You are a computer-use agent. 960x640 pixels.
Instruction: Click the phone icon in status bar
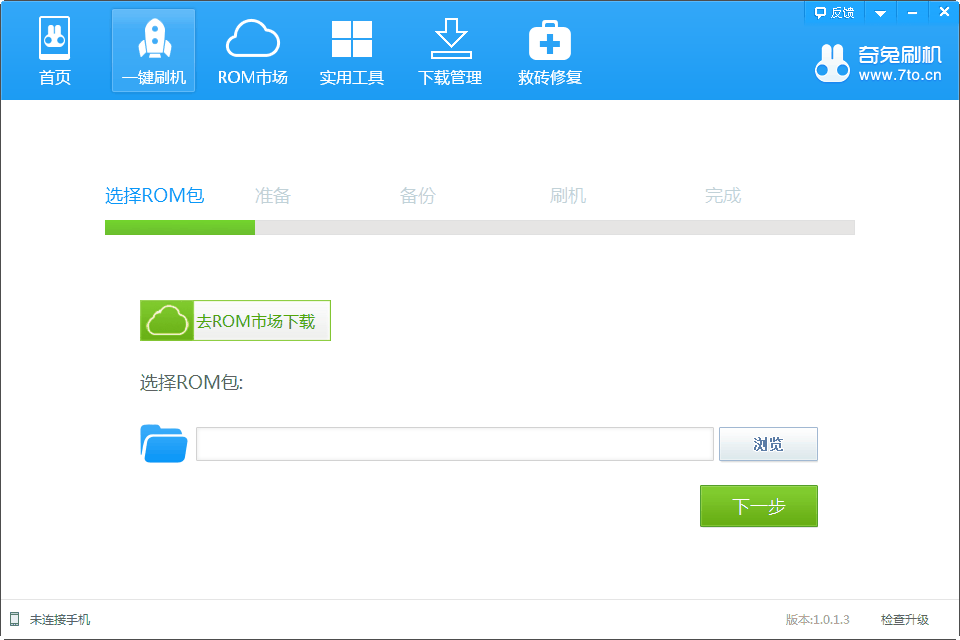pos(15,619)
